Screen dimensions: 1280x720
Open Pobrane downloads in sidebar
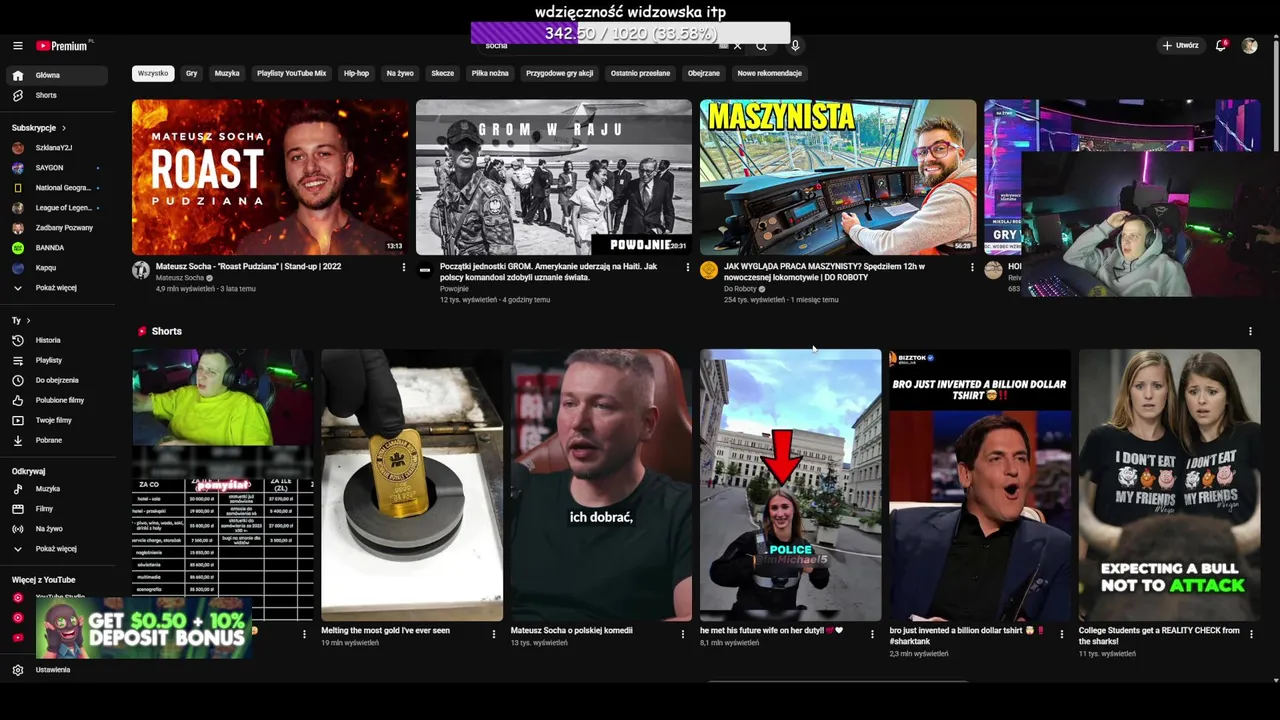(57, 440)
